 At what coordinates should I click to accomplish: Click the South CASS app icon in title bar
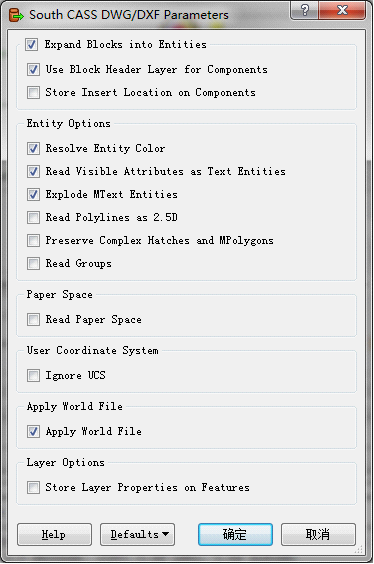click(16, 15)
